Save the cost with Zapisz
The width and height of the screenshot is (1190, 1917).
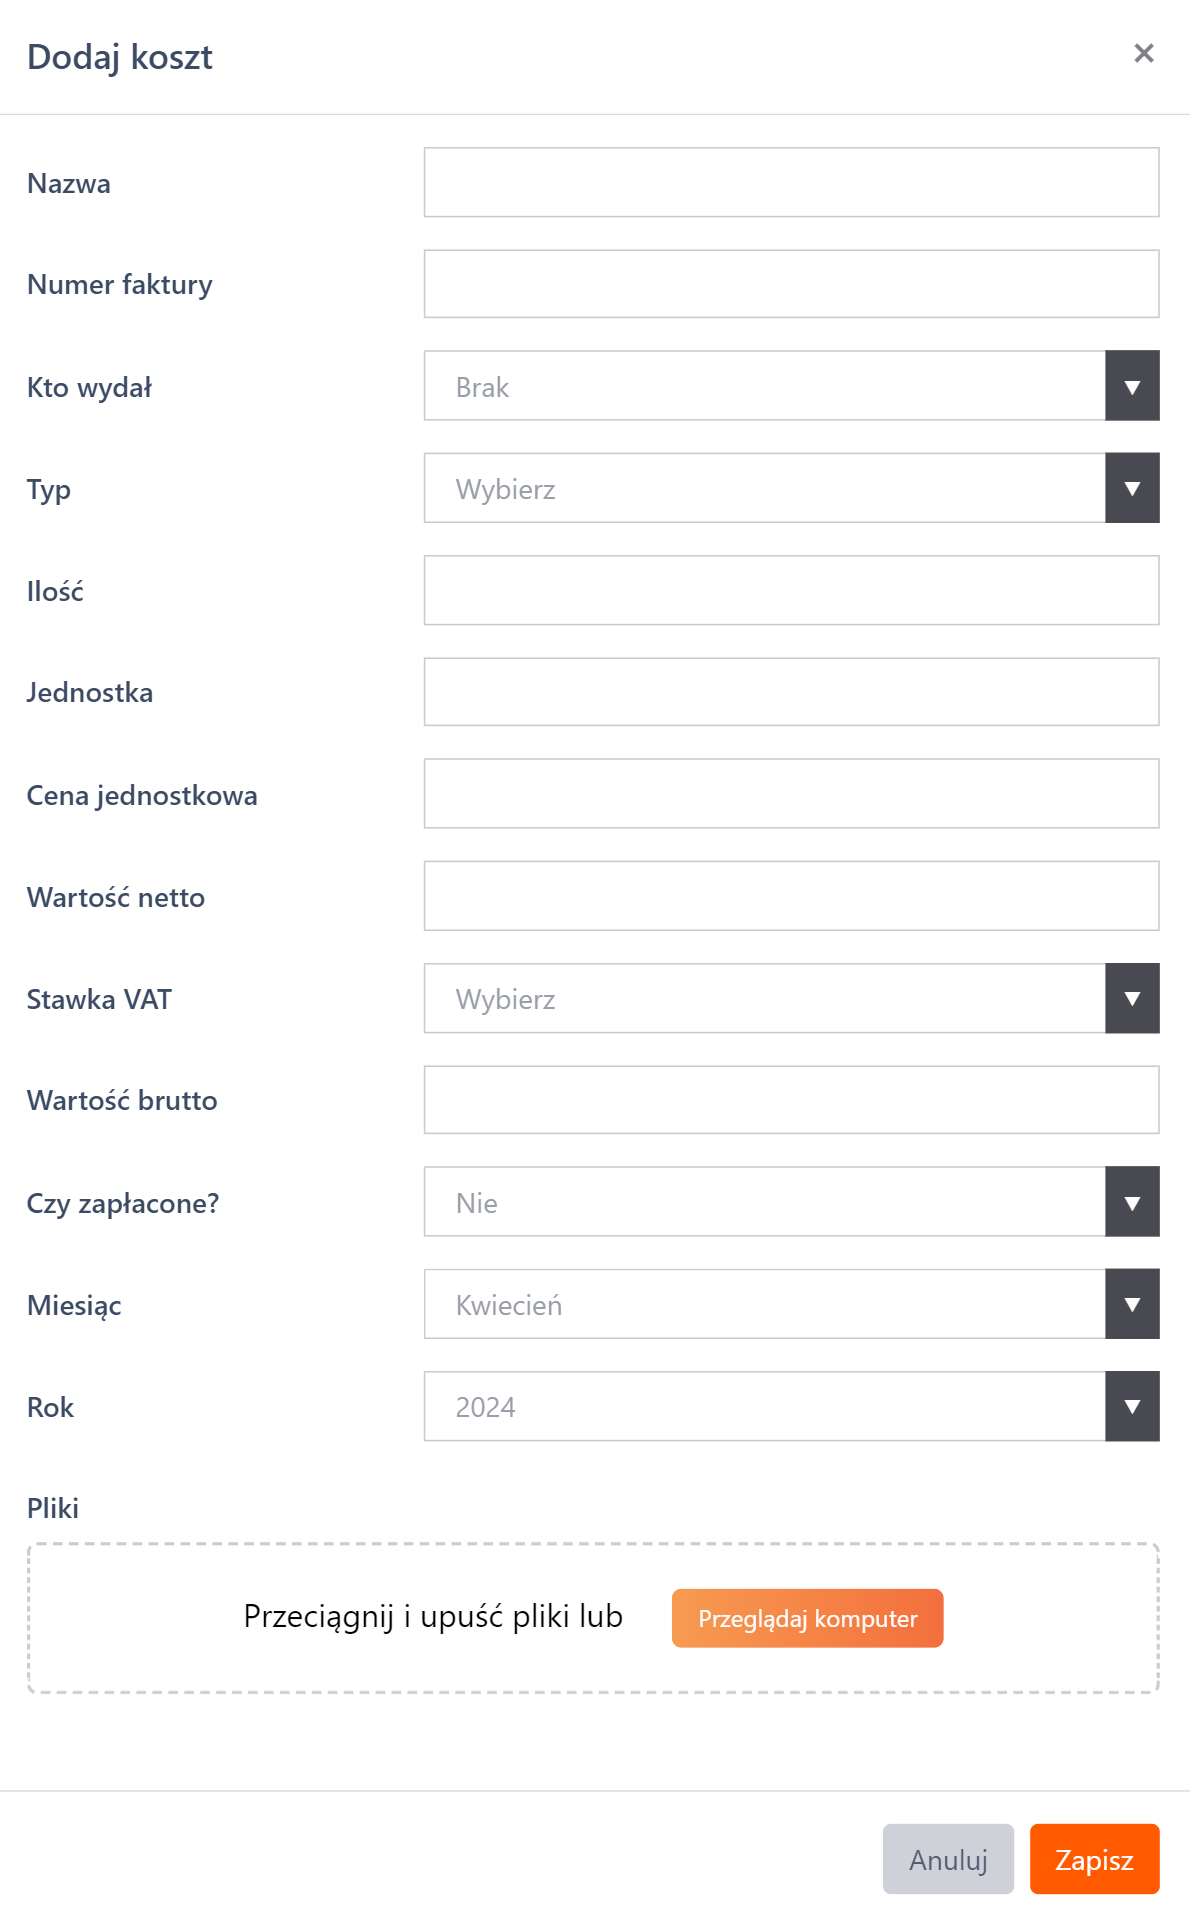tap(1094, 1859)
